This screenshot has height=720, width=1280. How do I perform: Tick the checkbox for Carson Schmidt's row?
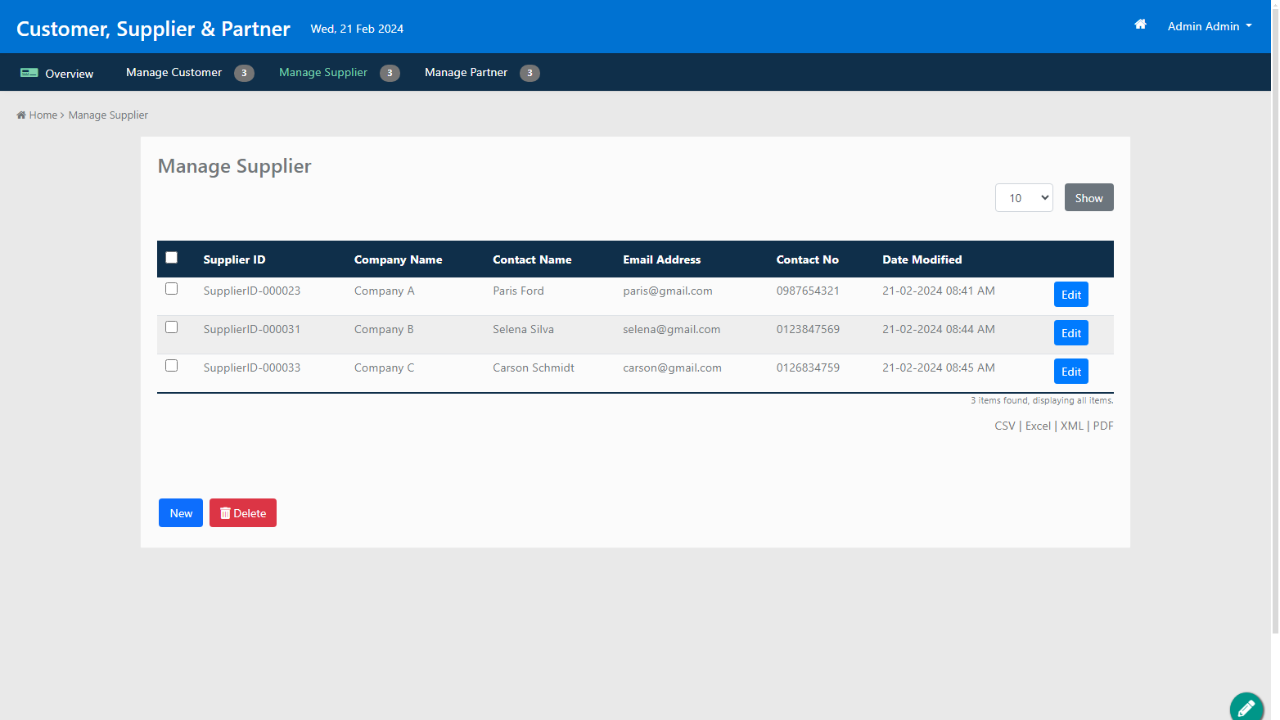(171, 366)
